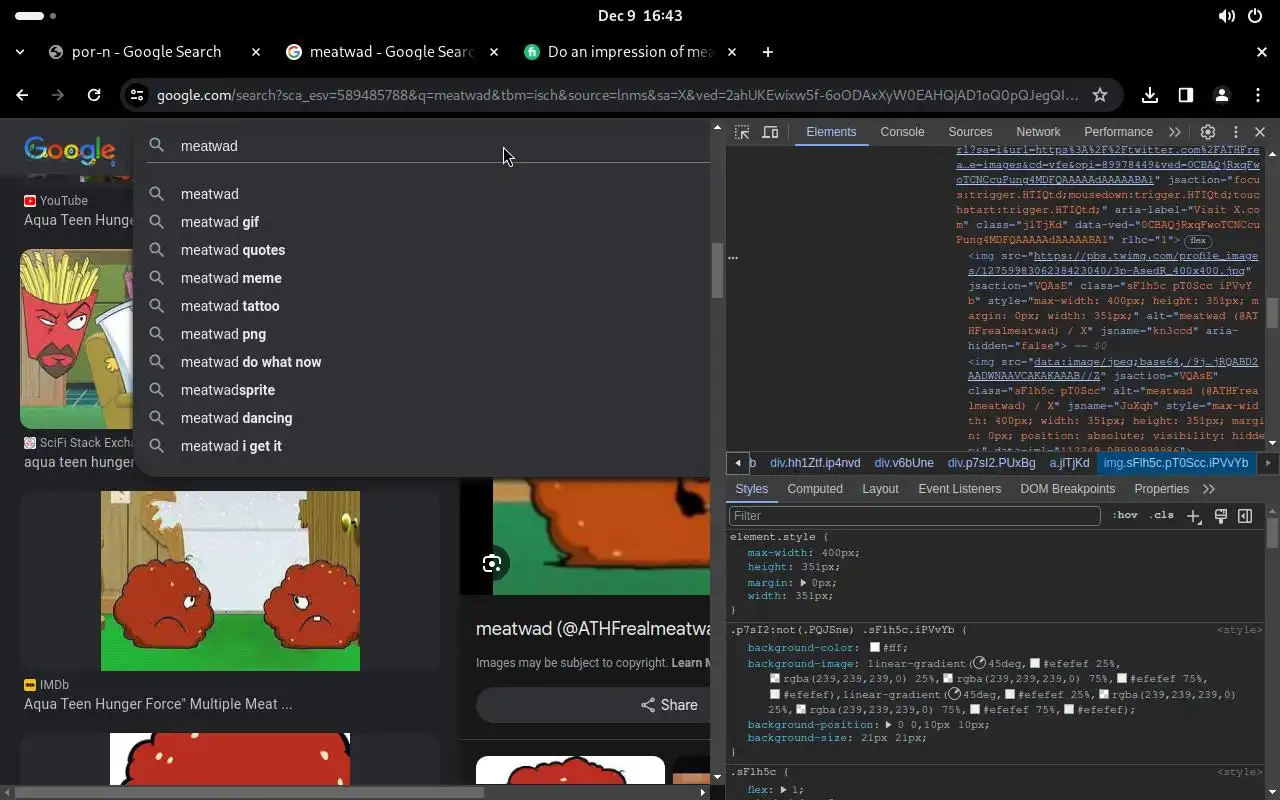Open the Event Listeners tab
The height and width of the screenshot is (800, 1280).
(x=959, y=489)
